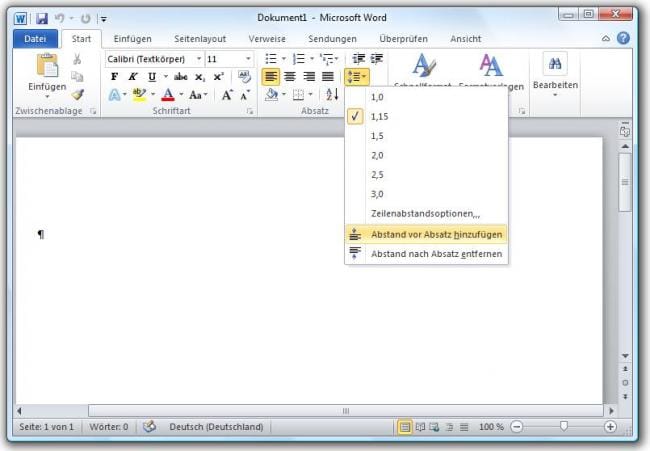This screenshot has height=451, width=650.
Task: Click the Bearbeiten binoculars icon
Action: click(555, 64)
